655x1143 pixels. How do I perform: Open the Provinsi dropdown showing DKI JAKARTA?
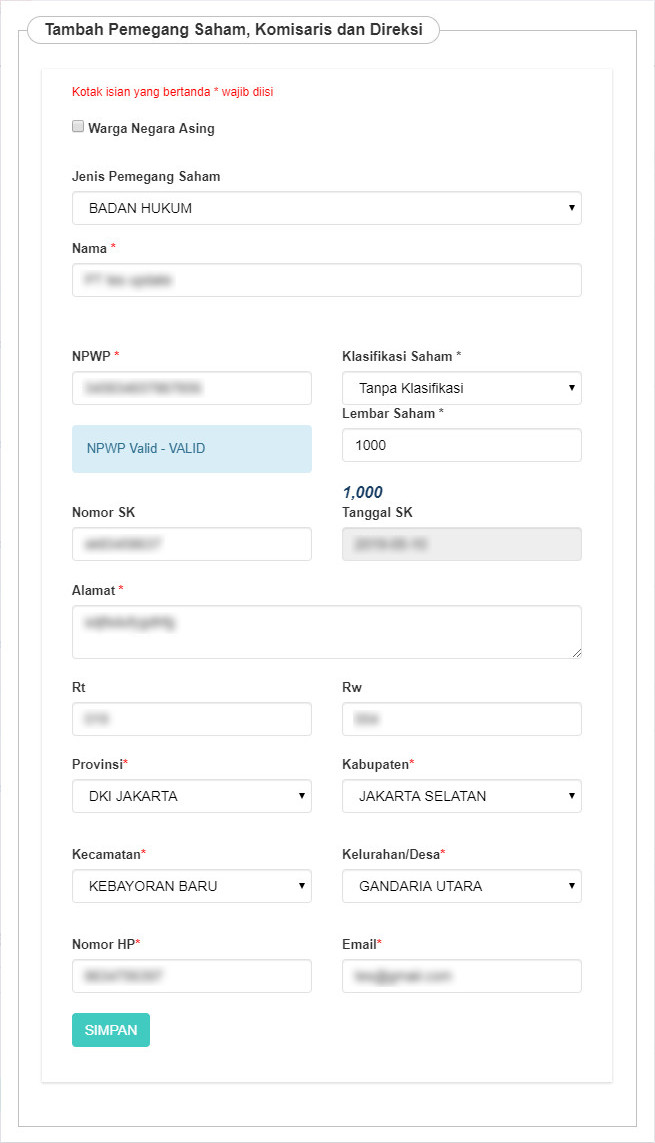pyautogui.click(x=191, y=796)
